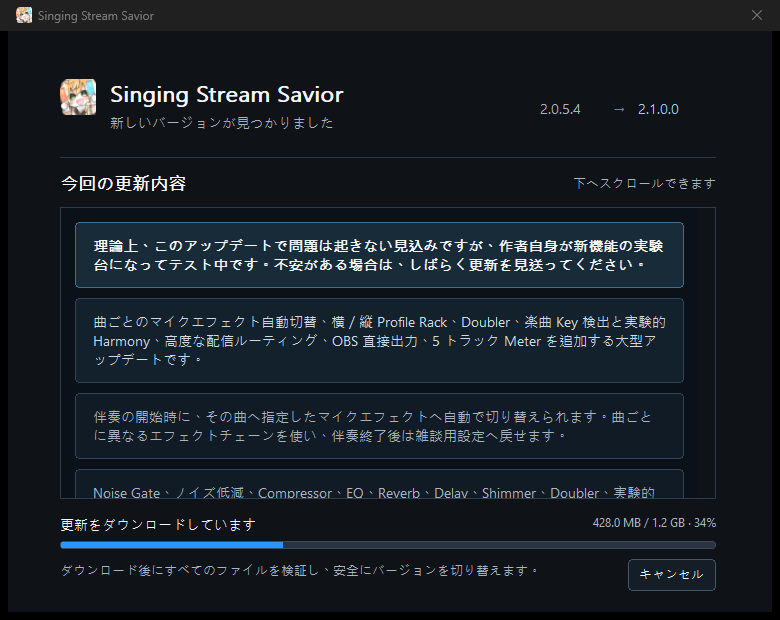Click the キャンセル button
Screen dimensions: 780x620
[672, 575]
